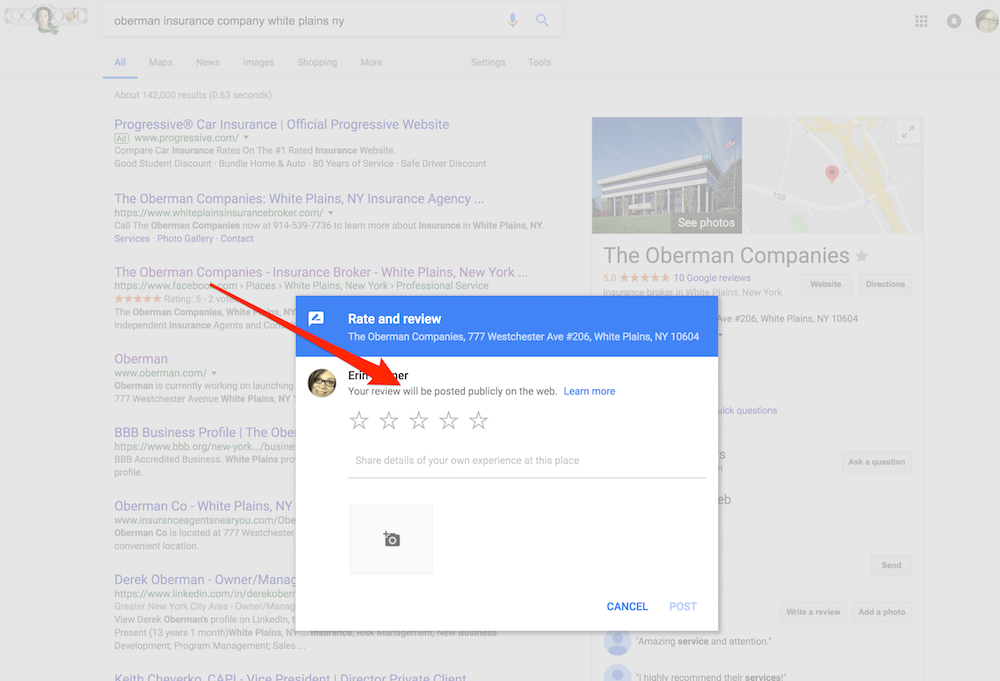The height and width of the screenshot is (681, 1000).
Task: Open Progressive Car Insurance ad result
Action: pyautogui.click(x=281, y=124)
